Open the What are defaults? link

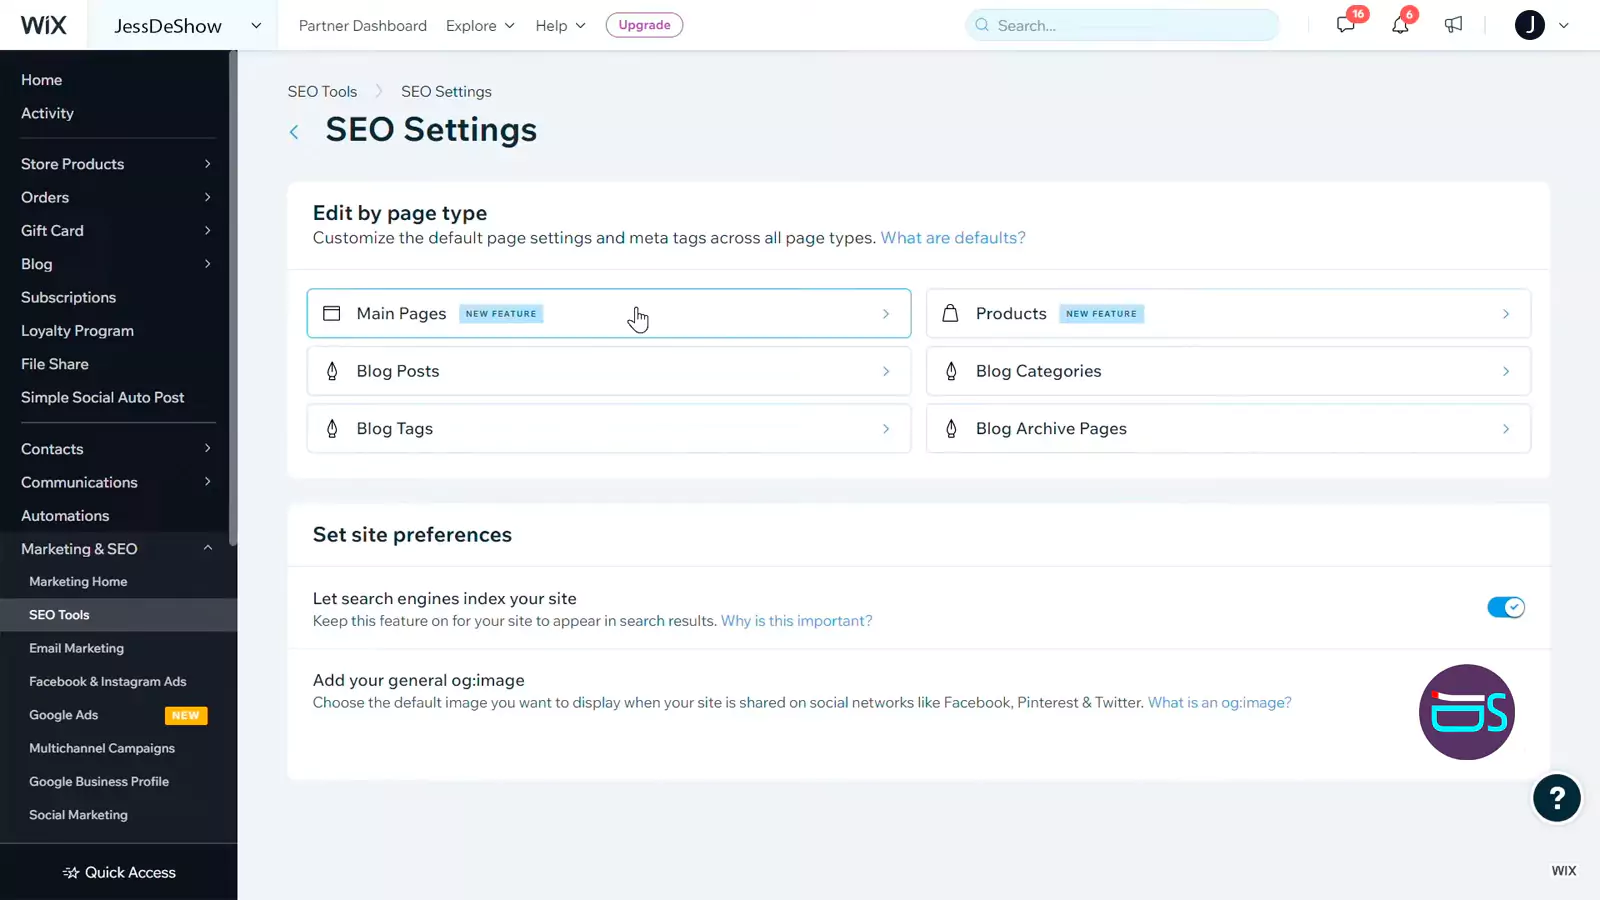coord(953,238)
